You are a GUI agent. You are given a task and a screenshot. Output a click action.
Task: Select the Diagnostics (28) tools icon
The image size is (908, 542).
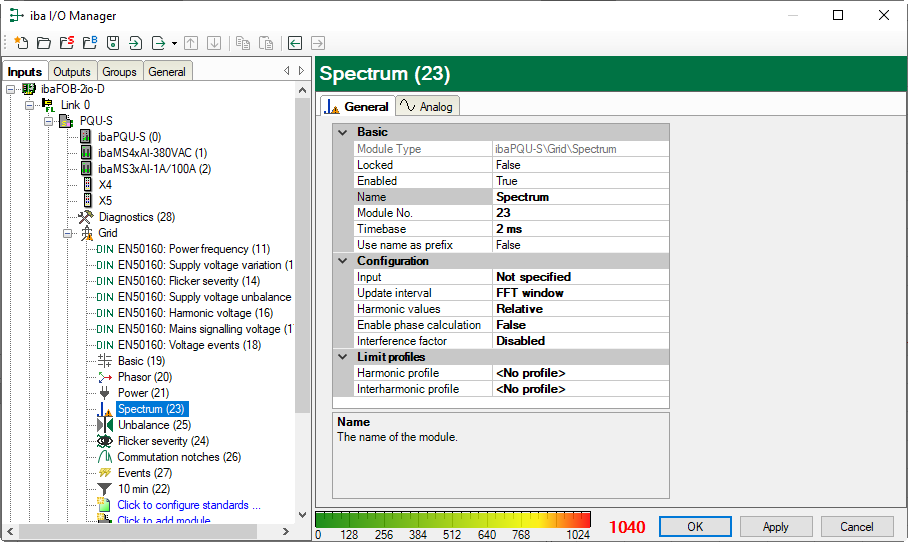click(x=85, y=217)
